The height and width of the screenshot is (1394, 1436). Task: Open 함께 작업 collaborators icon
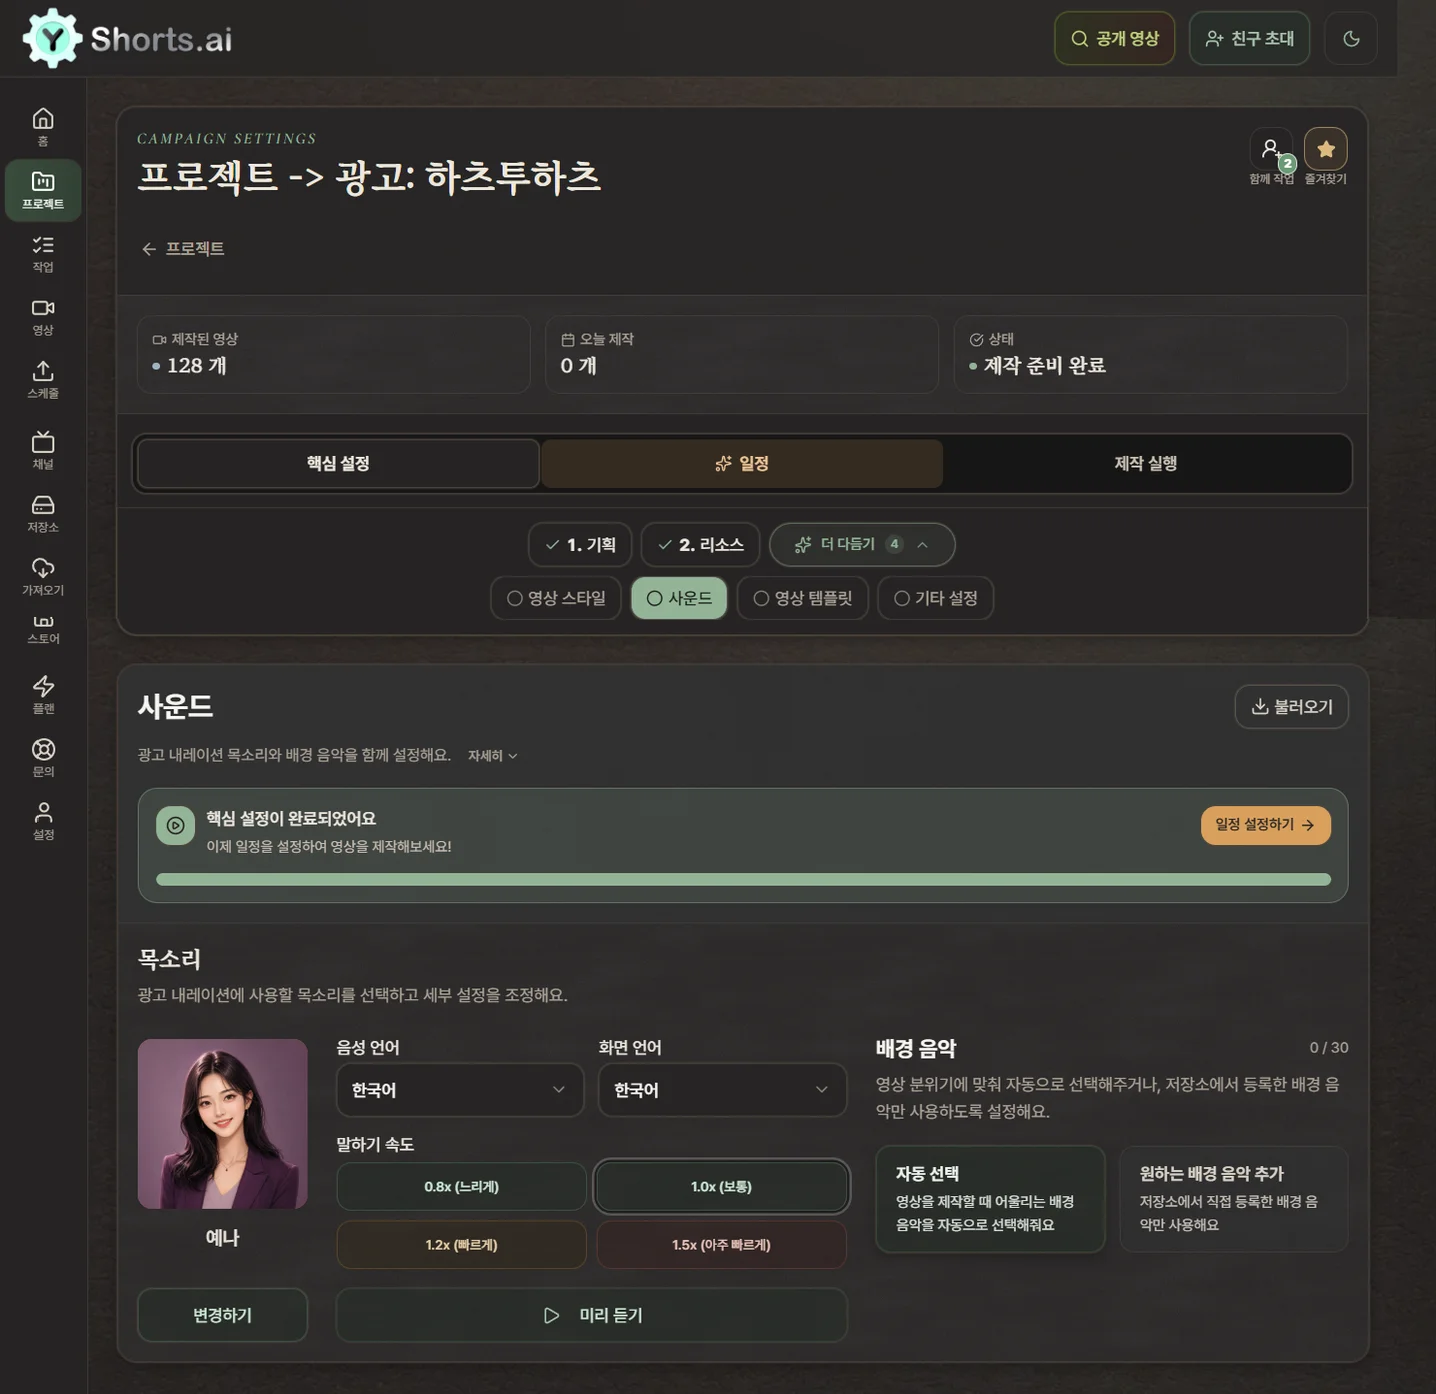[1271, 149]
